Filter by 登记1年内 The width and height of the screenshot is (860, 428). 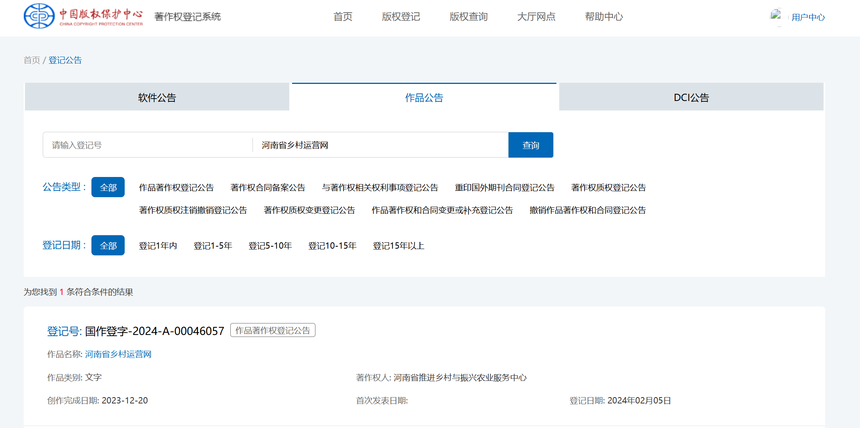click(158, 246)
